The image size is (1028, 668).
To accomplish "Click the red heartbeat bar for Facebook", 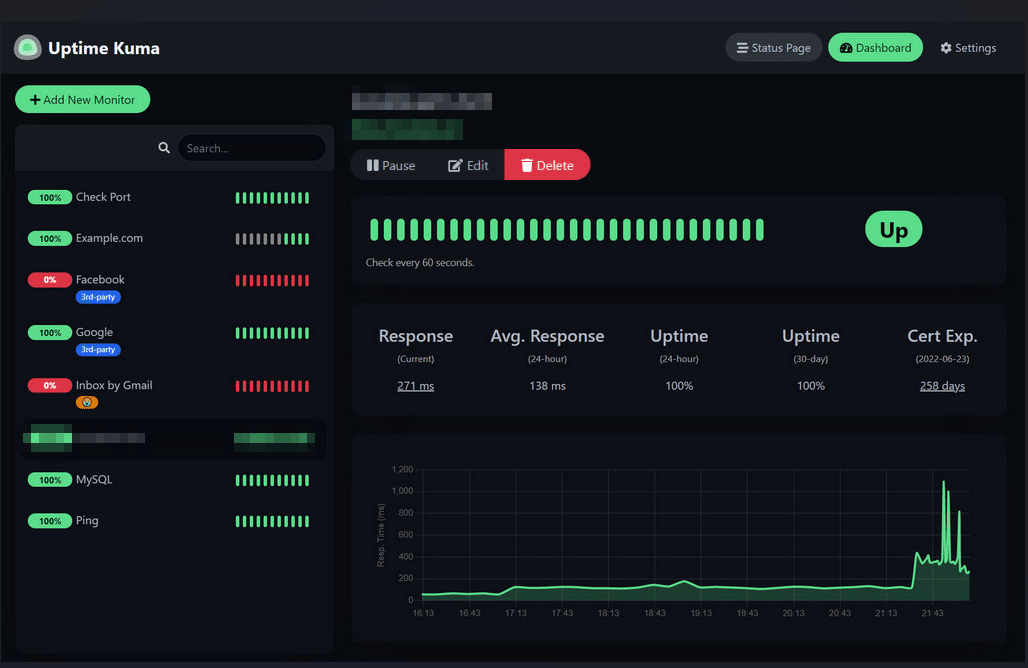I will 272,281.
